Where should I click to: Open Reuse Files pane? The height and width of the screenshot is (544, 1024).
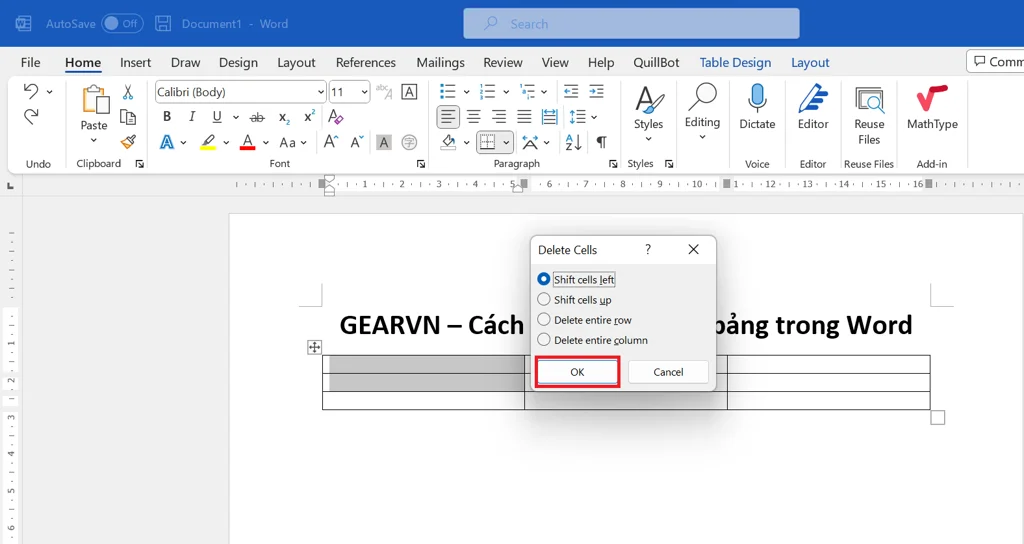(x=869, y=115)
